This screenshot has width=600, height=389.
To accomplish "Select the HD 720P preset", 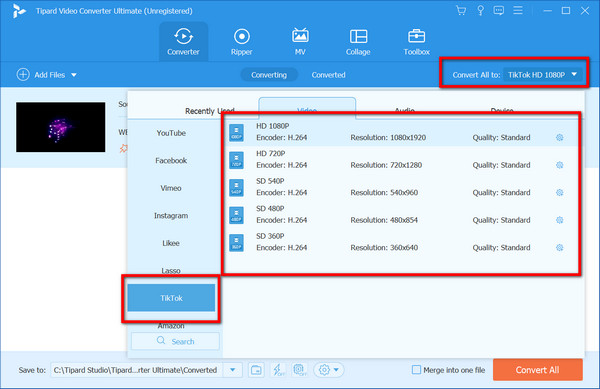I will [401, 160].
